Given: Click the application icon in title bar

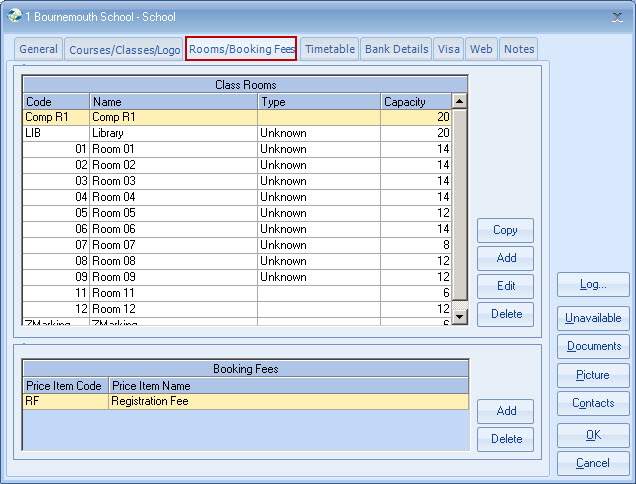Looking at the screenshot, I should click(14, 16).
